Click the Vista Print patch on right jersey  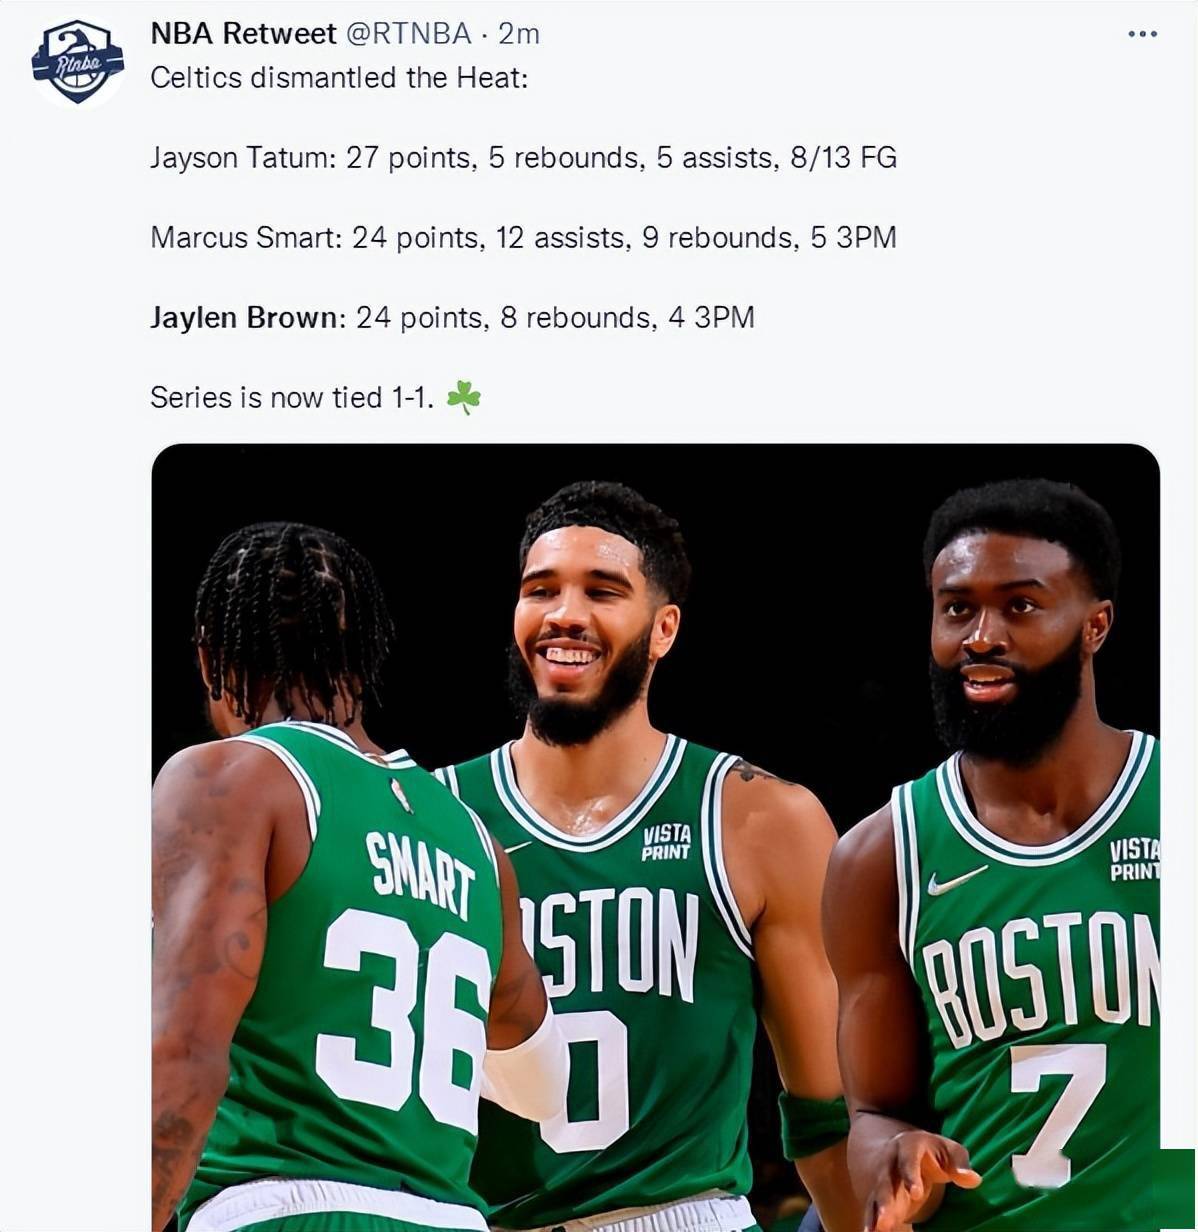pos(1134,859)
